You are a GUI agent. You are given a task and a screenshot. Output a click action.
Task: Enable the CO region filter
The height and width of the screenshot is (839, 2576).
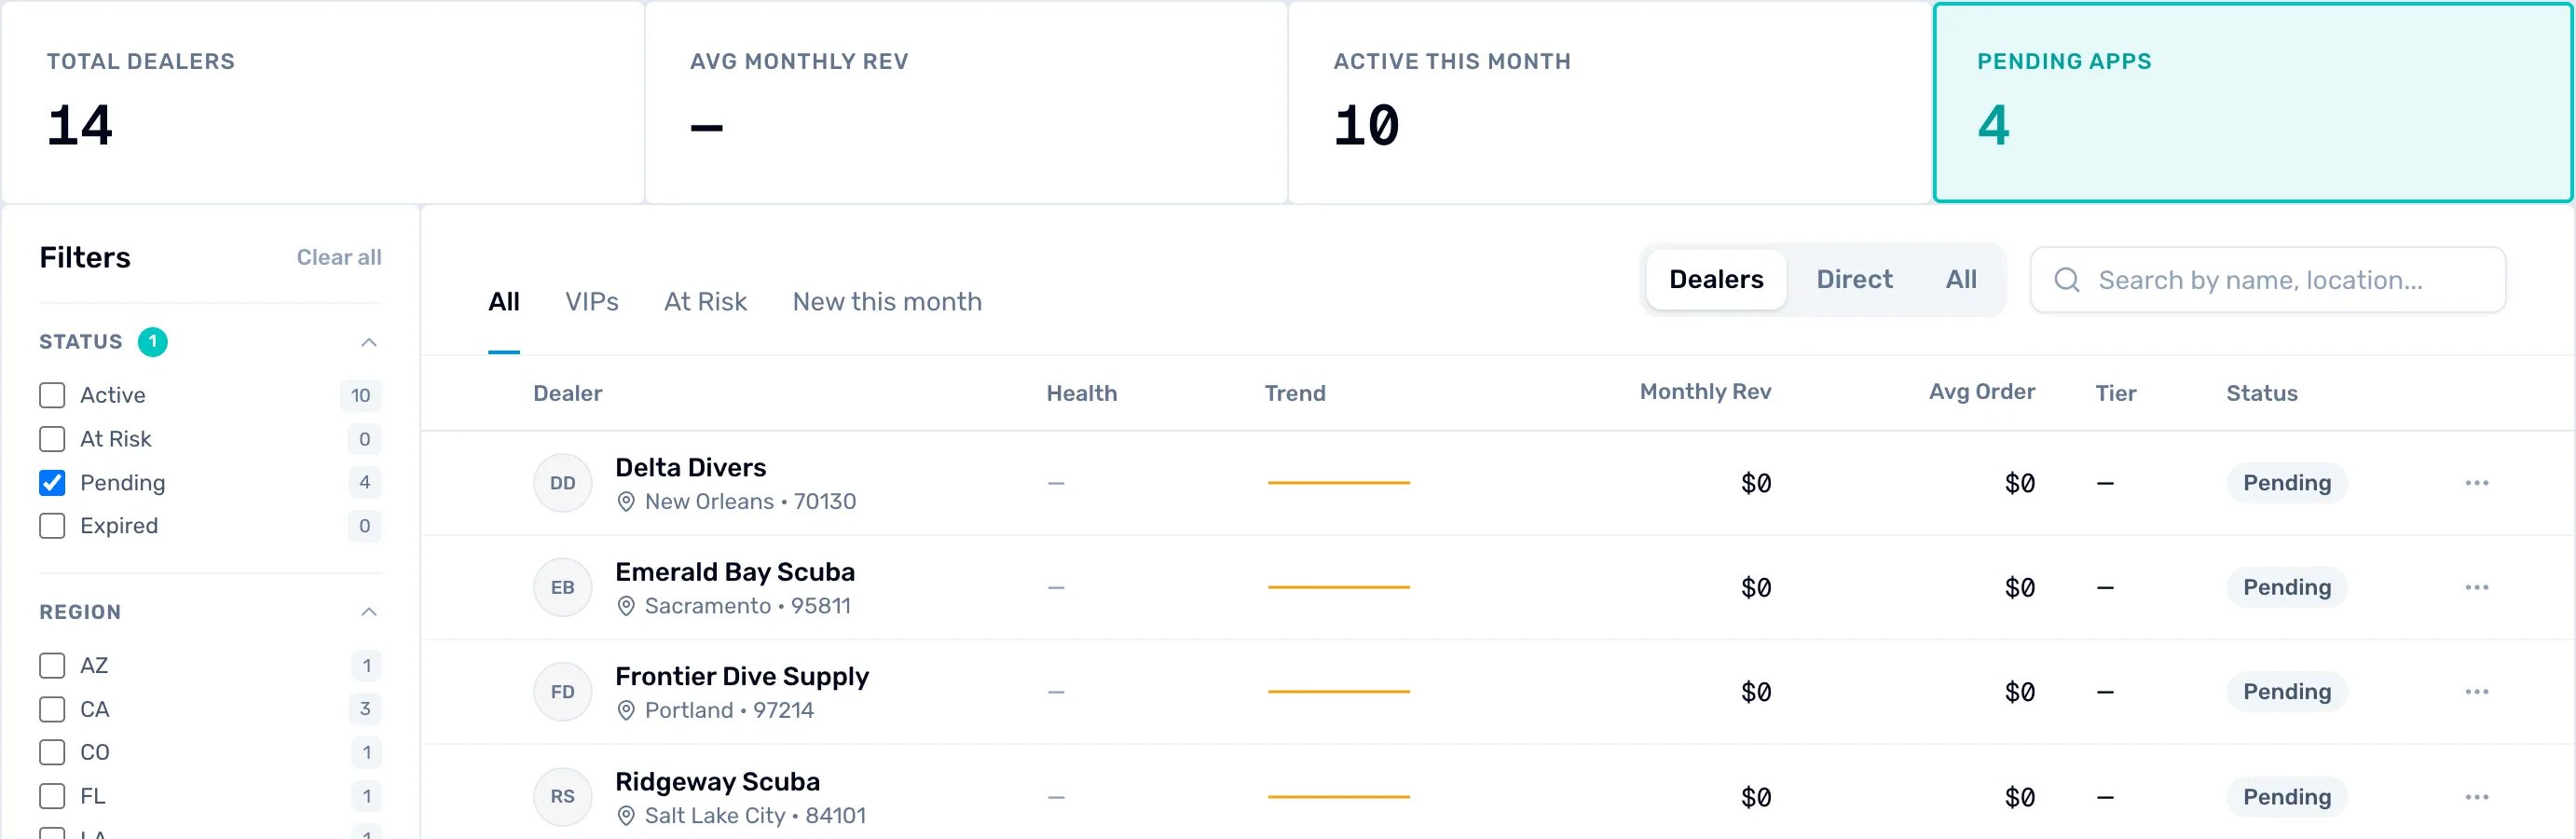pos(52,753)
